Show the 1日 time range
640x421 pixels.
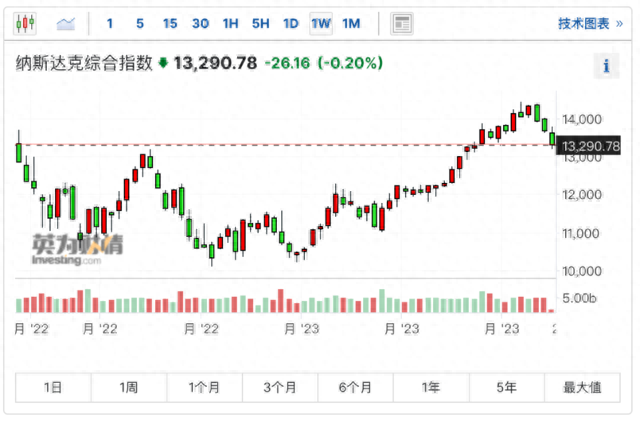53,387
